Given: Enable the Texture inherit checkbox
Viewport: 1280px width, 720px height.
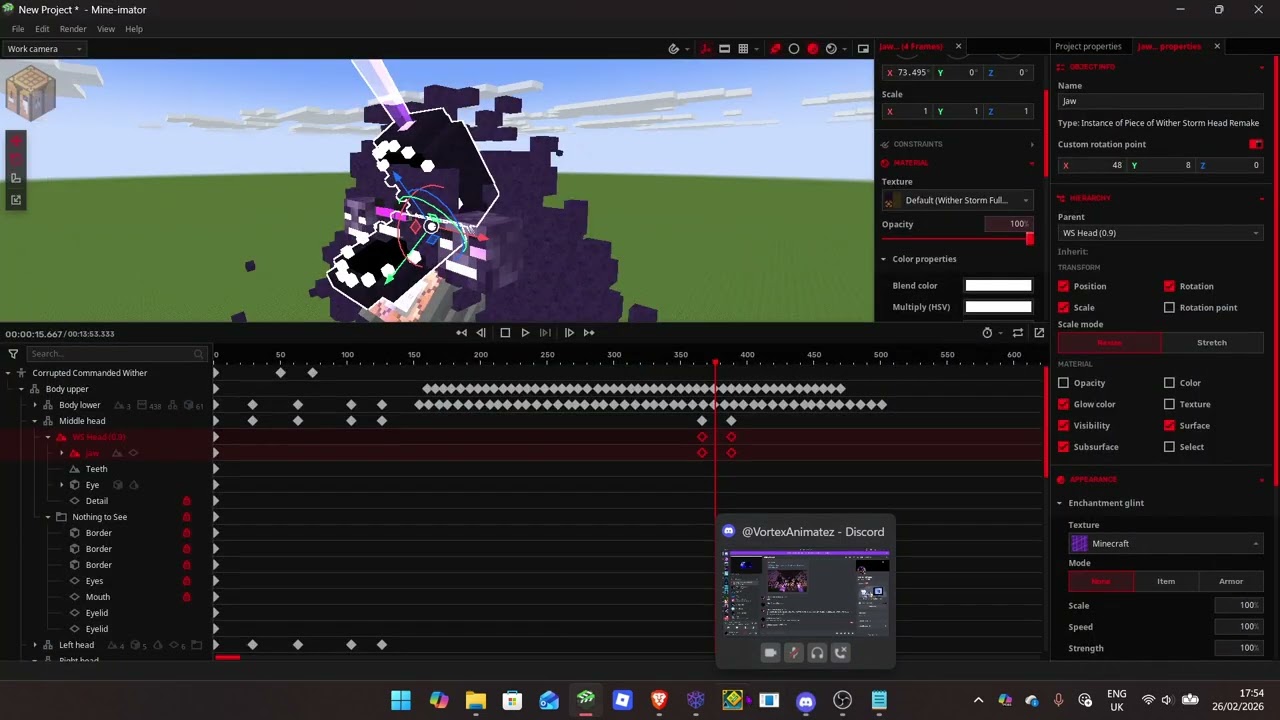Looking at the screenshot, I should click(1169, 404).
